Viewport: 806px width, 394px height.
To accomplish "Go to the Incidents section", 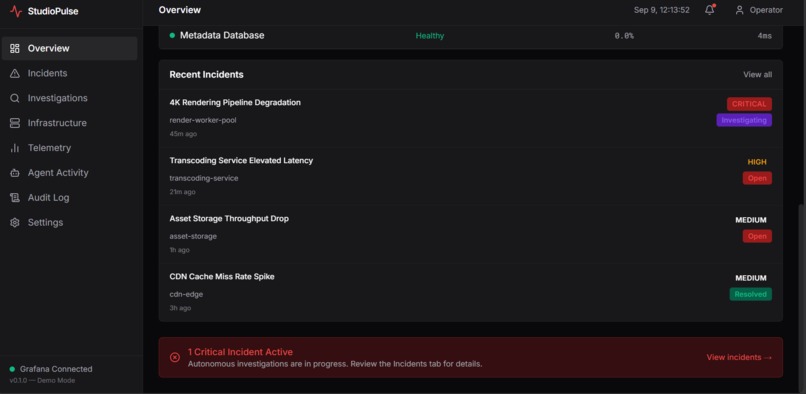I will pyautogui.click(x=69, y=73).
